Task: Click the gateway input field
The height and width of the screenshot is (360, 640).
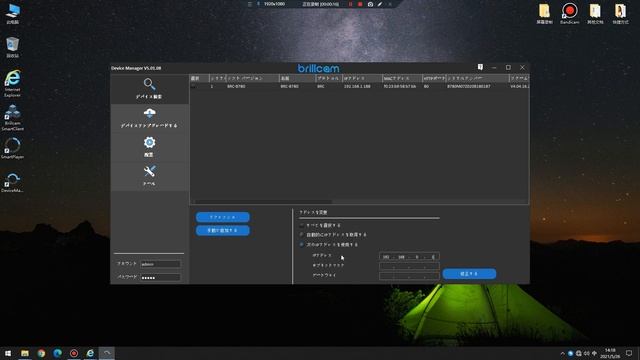Action: click(409, 276)
